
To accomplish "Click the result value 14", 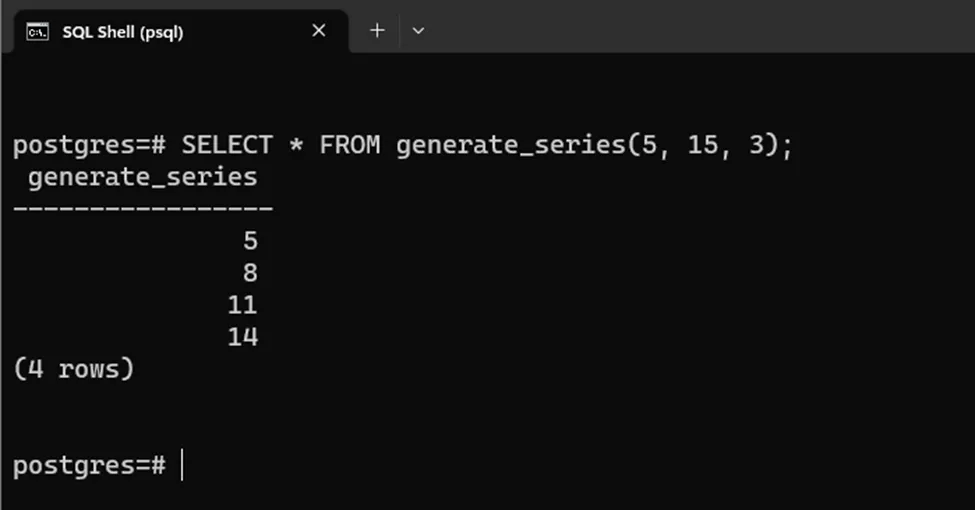I will click(x=242, y=337).
